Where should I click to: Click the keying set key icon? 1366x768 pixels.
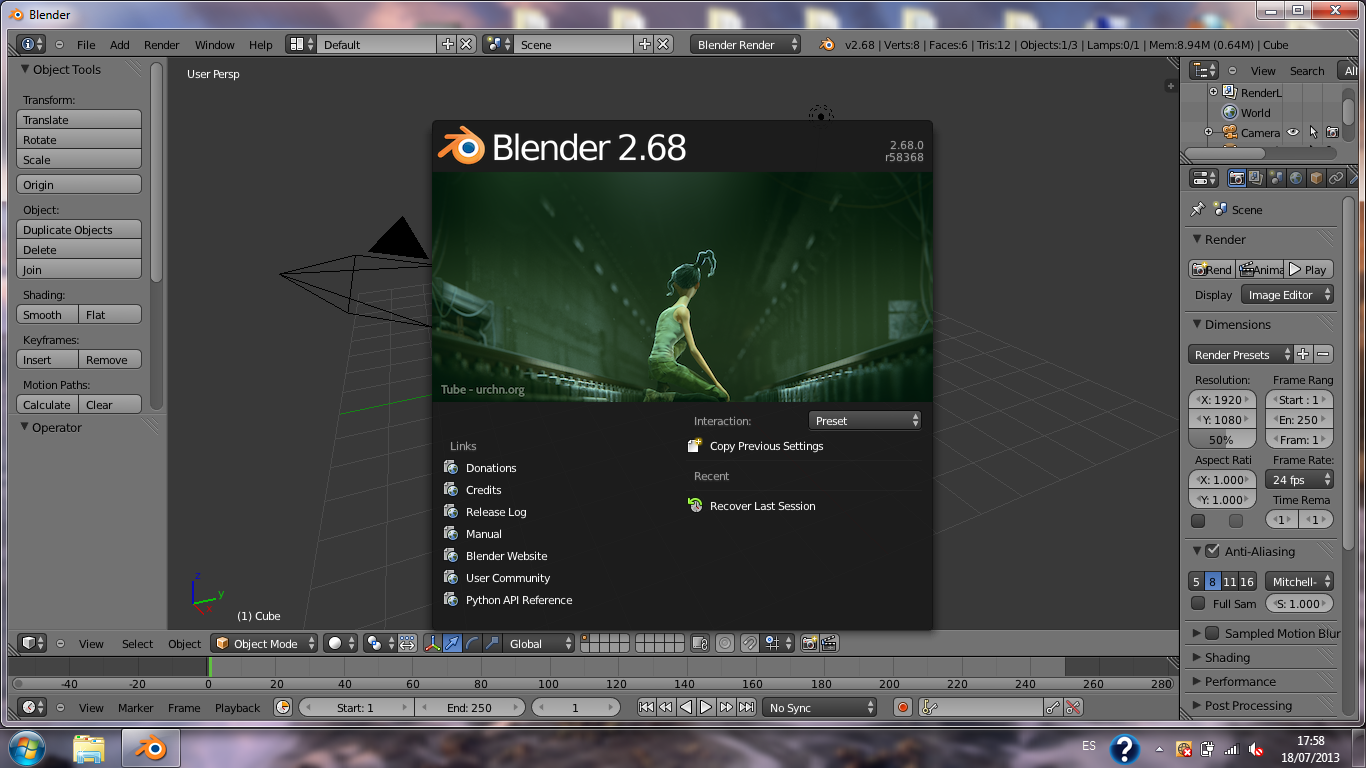coord(929,708)
